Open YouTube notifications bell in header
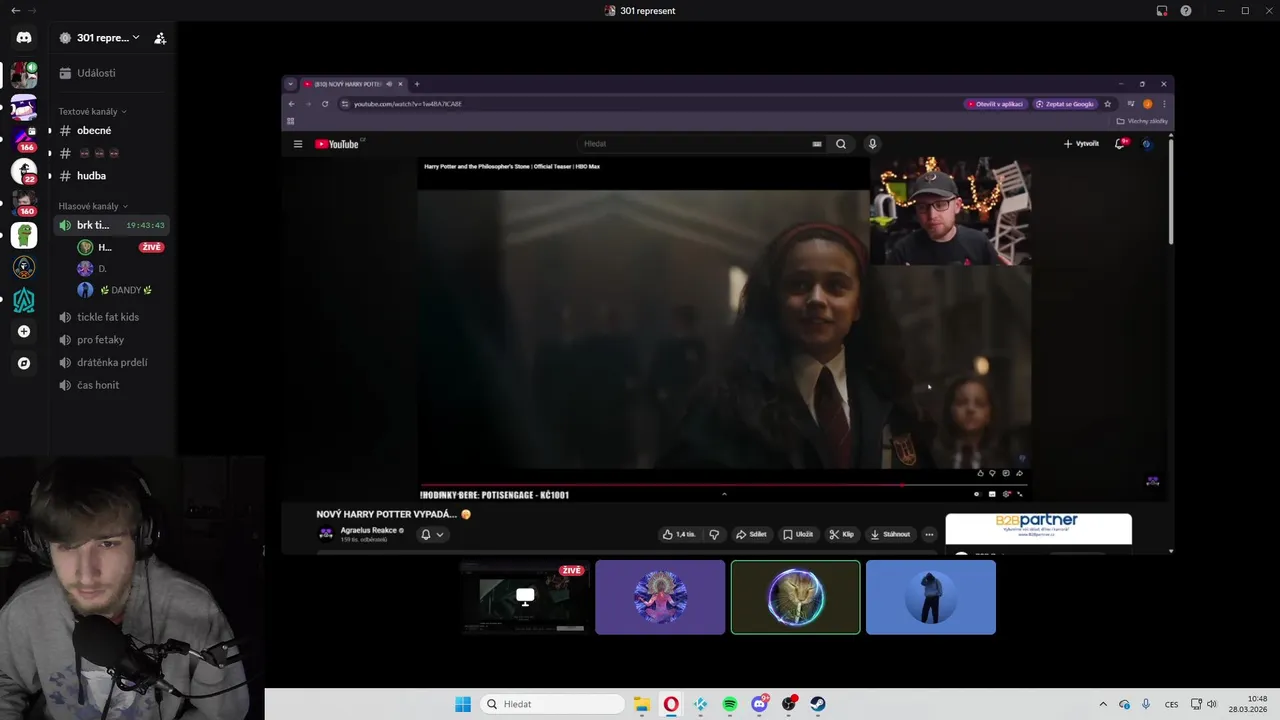 1120,144
